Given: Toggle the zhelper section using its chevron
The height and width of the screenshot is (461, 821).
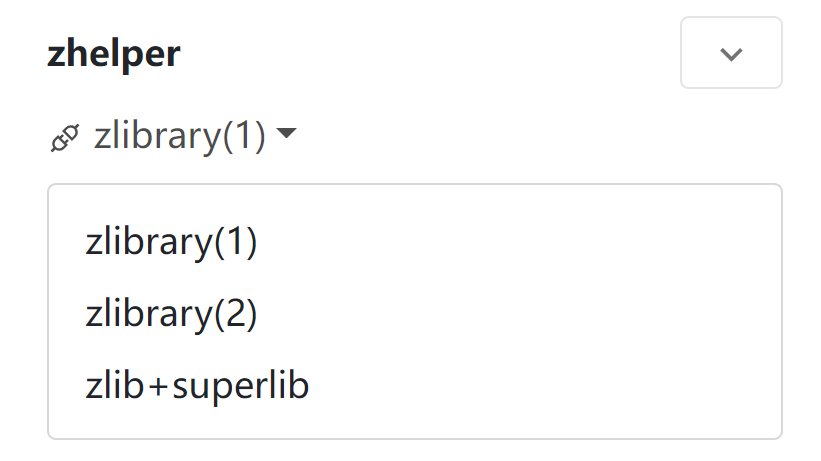Looking at the screenshot, I should pyautogui.click(x=731, y=53).
